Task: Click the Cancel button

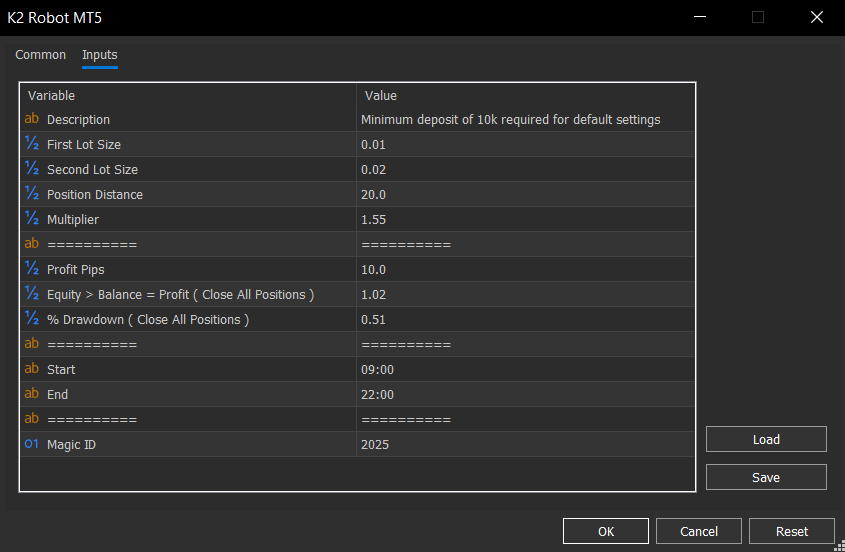Action: click(699, 532)
